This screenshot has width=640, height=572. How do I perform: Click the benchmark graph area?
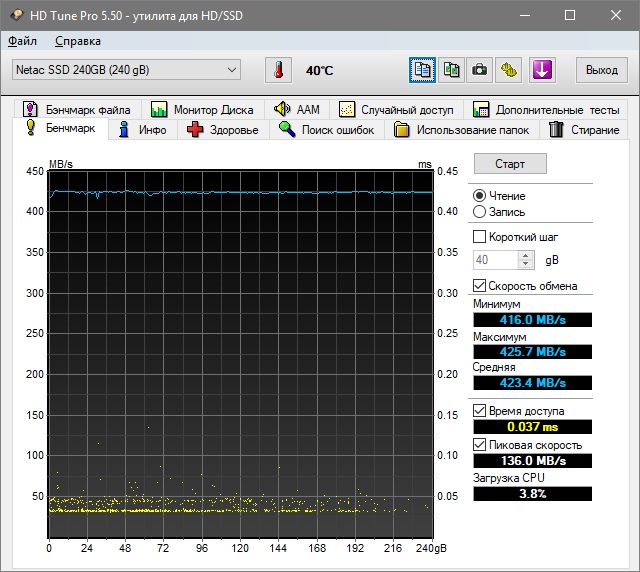240,354
